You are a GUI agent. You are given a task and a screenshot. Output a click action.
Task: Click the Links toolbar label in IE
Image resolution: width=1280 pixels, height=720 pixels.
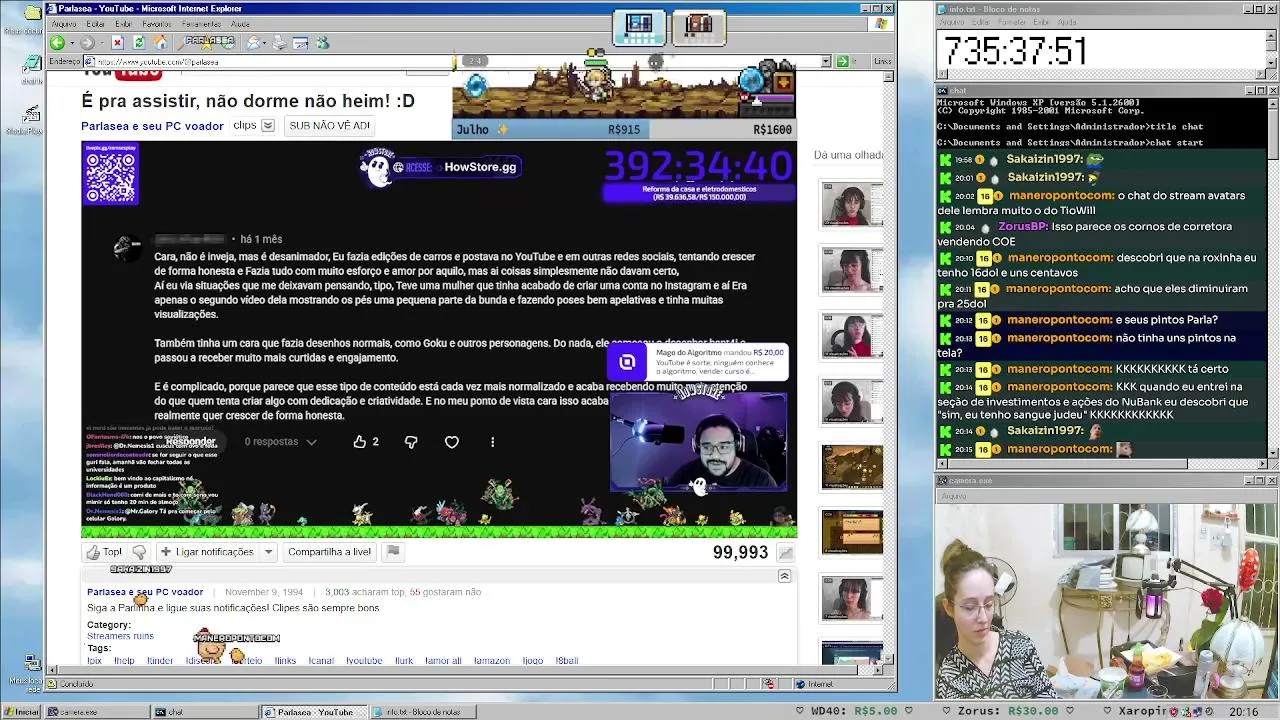(x=882, y=61)
